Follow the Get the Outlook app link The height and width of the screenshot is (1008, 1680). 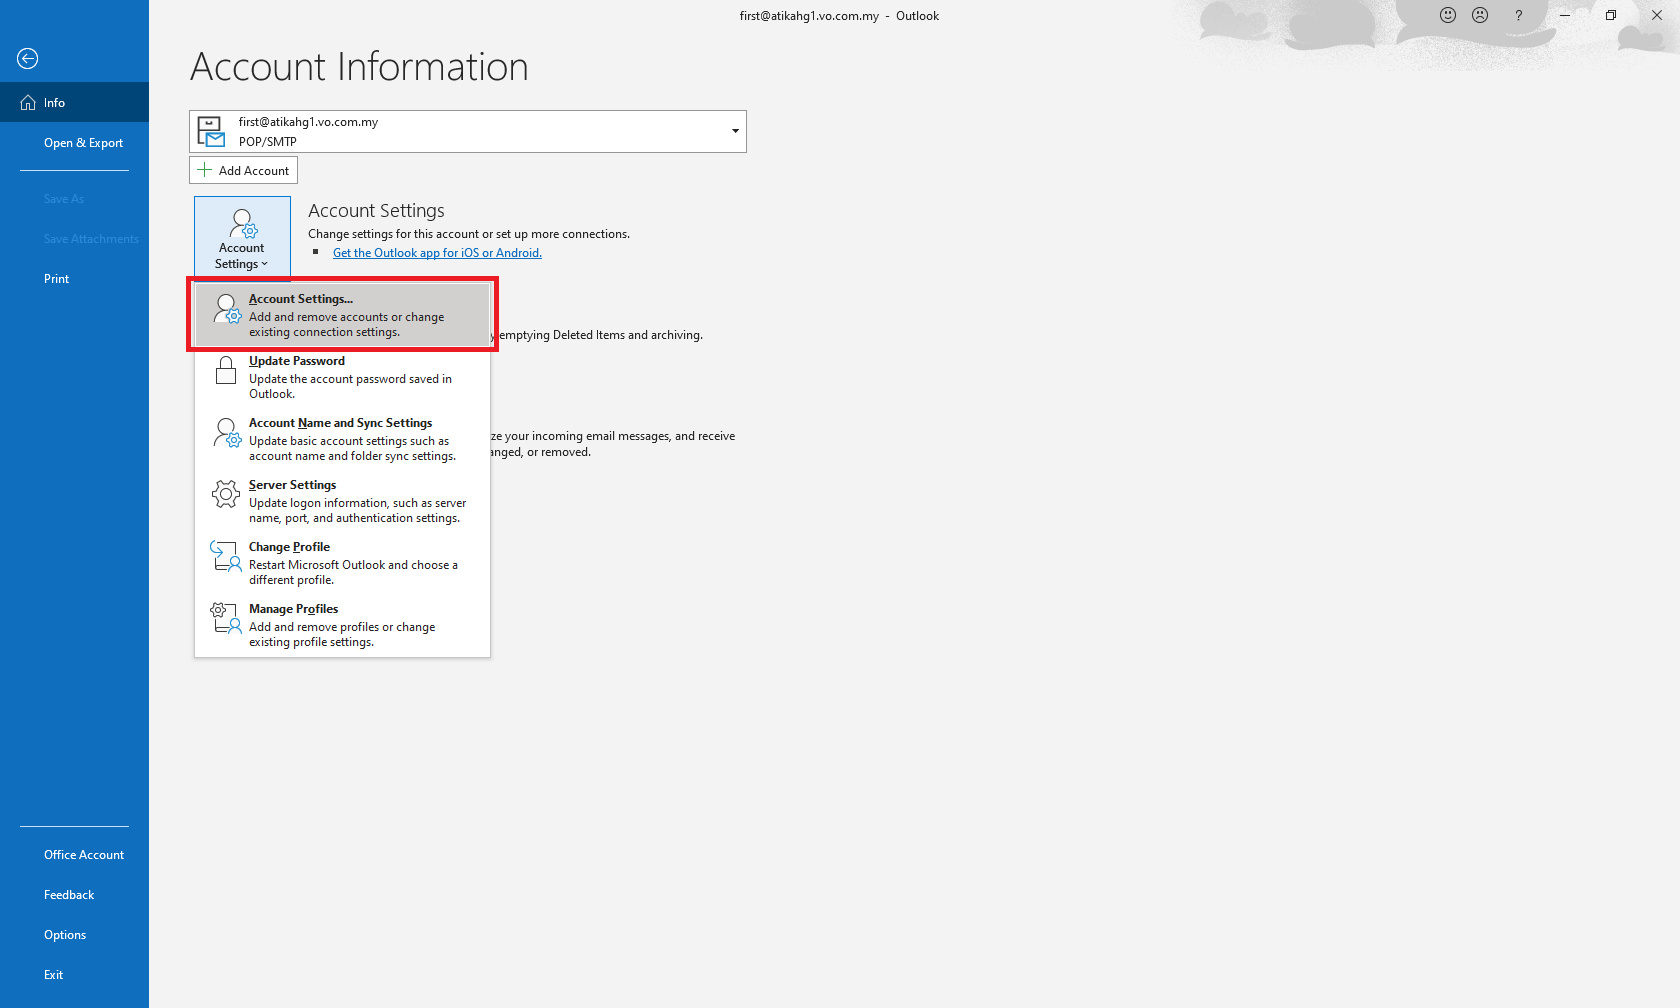point(437,253)
